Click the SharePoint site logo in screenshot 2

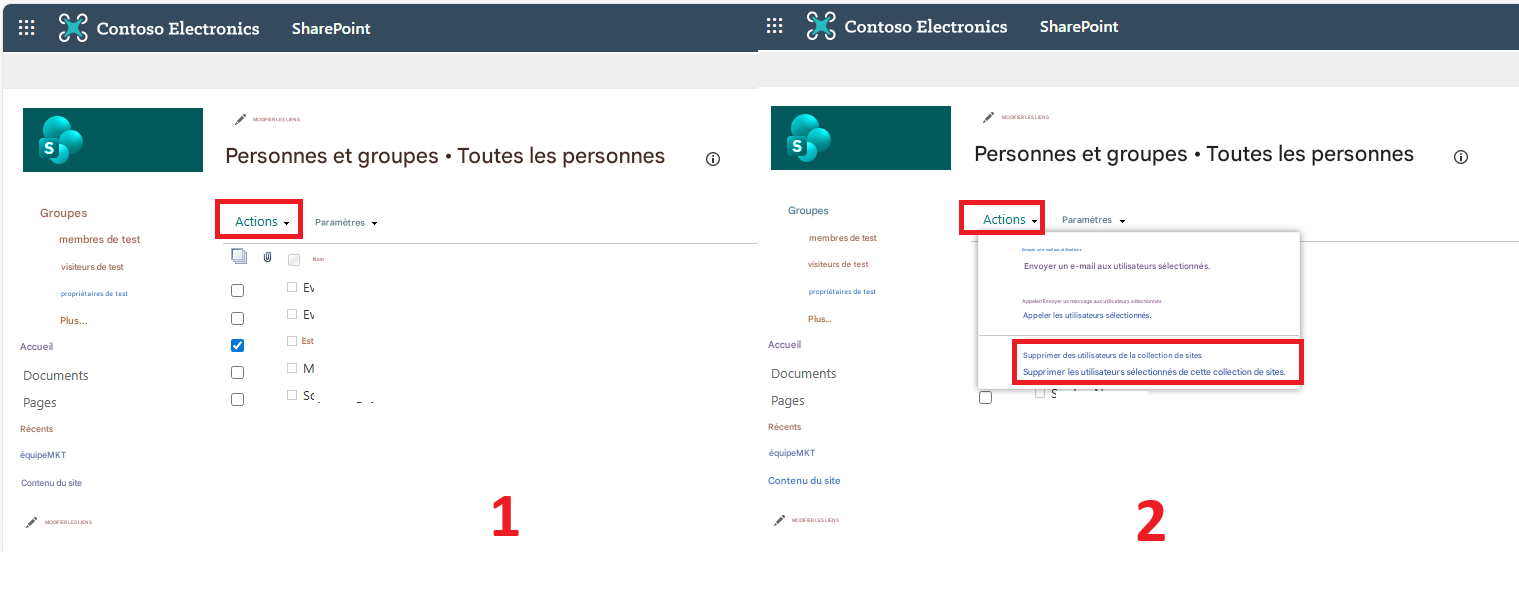861,138
